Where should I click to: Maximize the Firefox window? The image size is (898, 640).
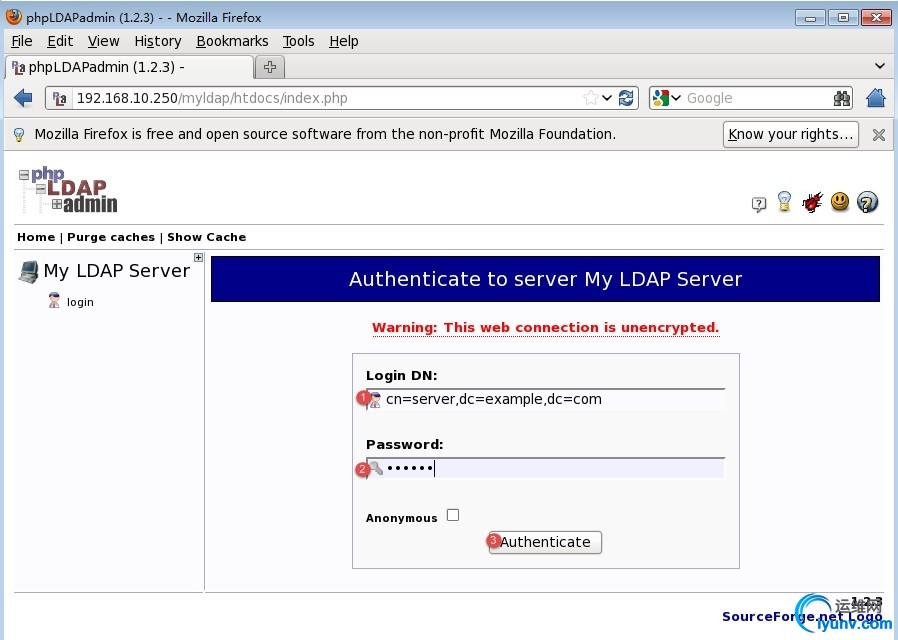[x=843, y=18]
